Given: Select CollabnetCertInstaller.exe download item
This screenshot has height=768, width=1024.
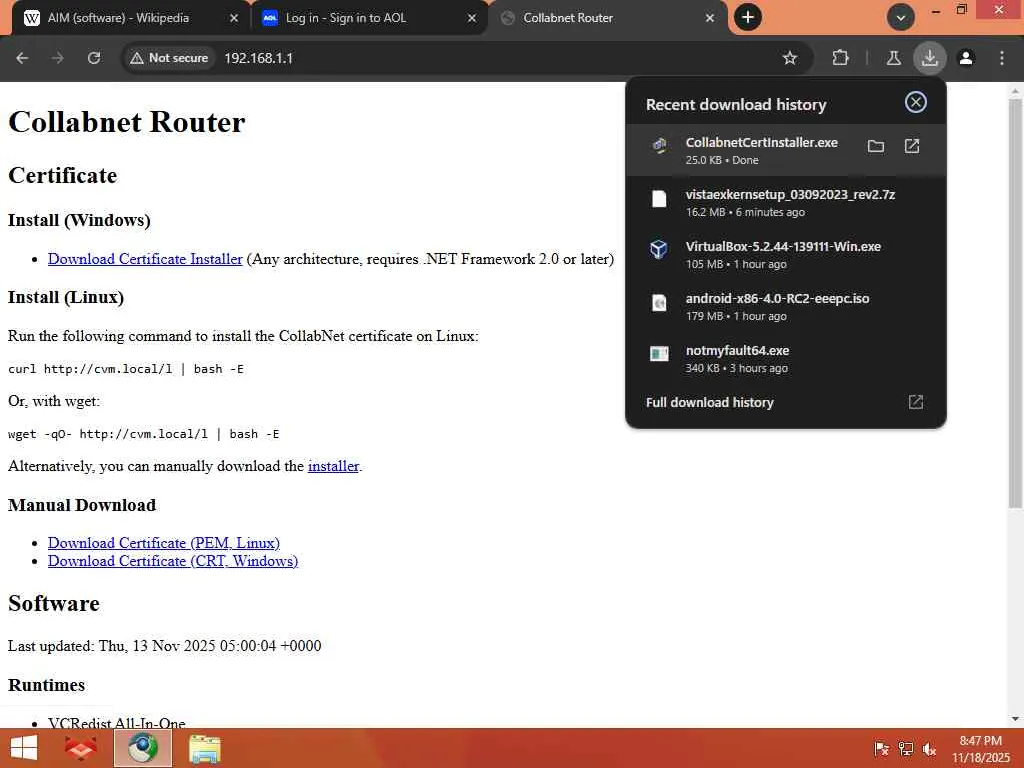Looking at the screenshot, I should tap(785, 150).
